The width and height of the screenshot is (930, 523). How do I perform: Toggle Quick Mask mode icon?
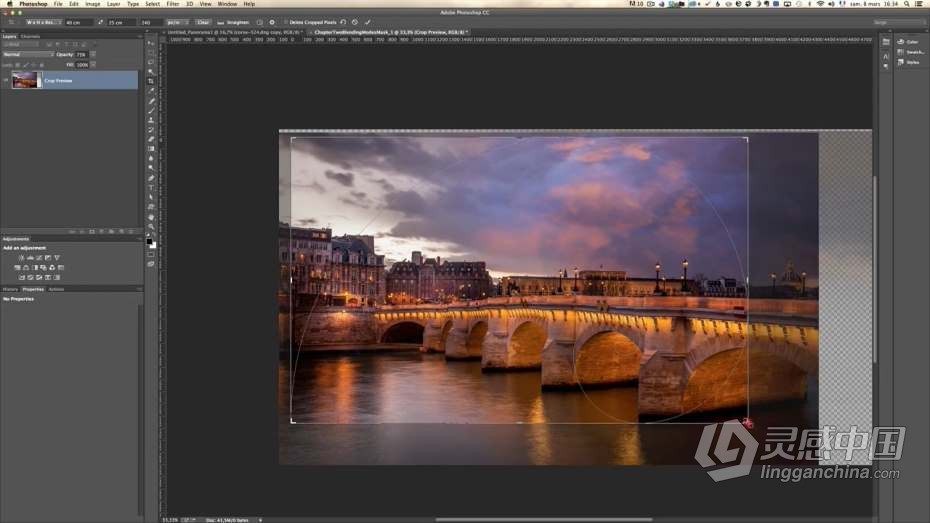click(151, 254)
